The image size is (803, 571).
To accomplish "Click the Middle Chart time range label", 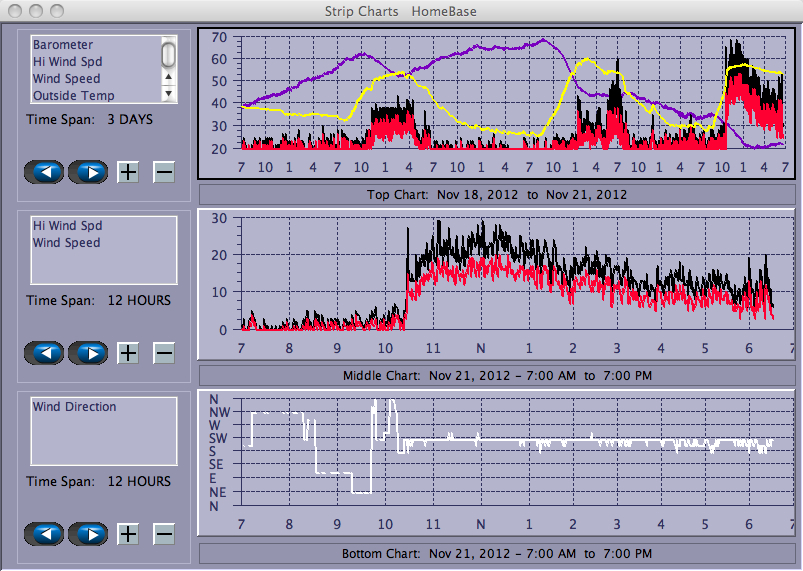I will click(x=497, y=375).
